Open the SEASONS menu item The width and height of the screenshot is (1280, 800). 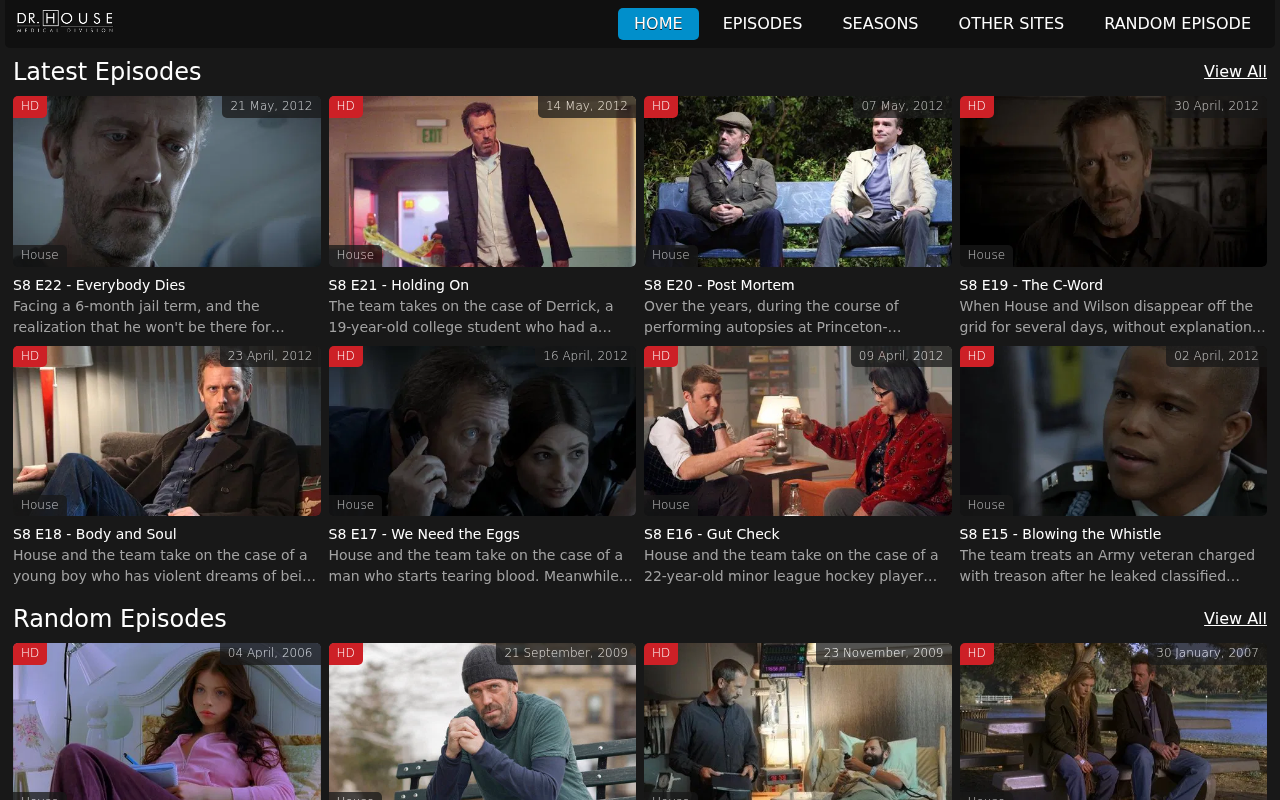[x=880, y=24]
